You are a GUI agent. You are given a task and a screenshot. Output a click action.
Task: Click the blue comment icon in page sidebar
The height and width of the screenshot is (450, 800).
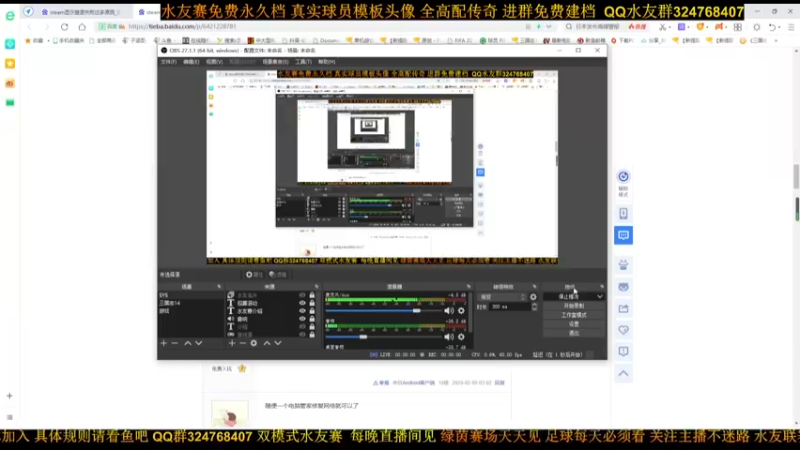[x=623, y=235]
